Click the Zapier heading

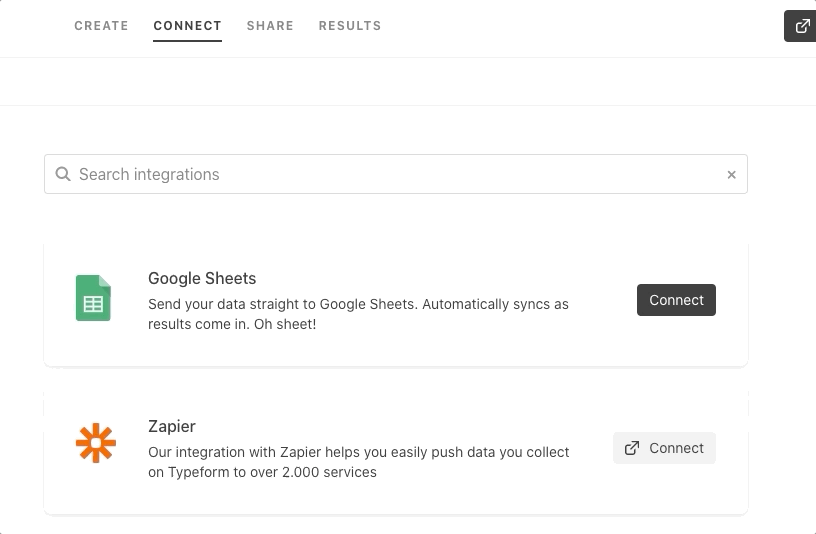pos(171,426)
